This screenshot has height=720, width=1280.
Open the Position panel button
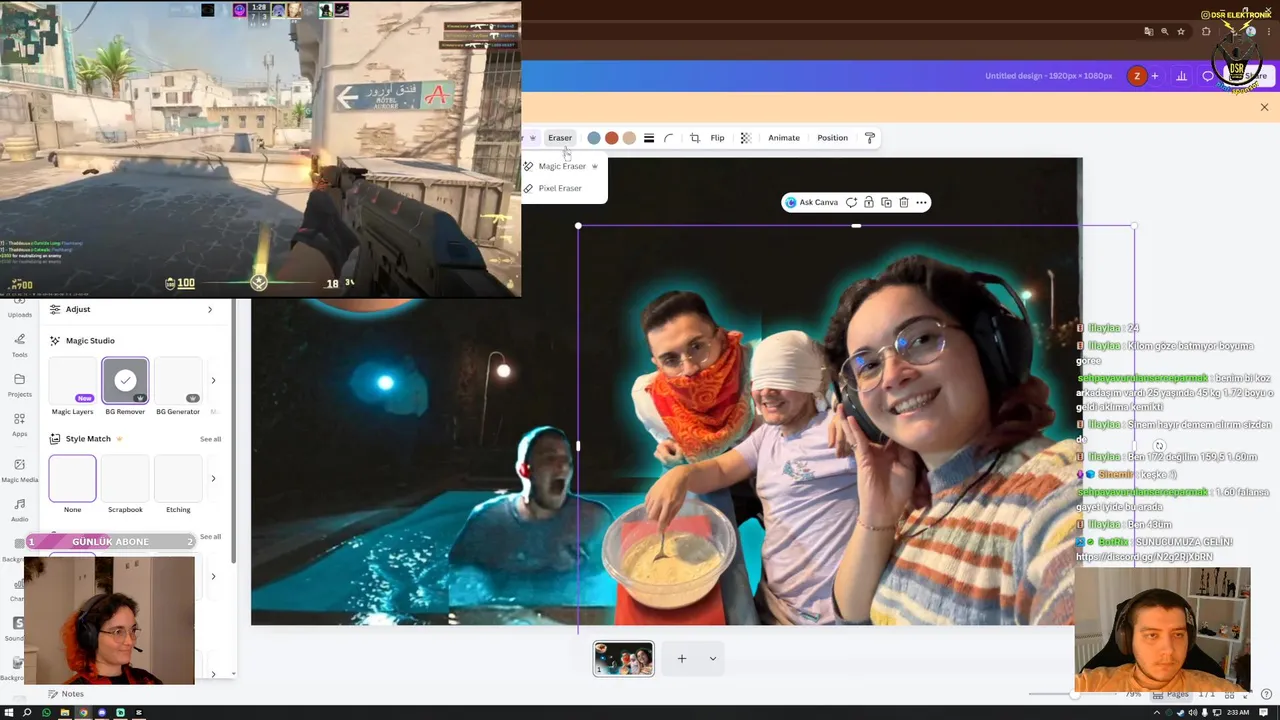(832, 138)
